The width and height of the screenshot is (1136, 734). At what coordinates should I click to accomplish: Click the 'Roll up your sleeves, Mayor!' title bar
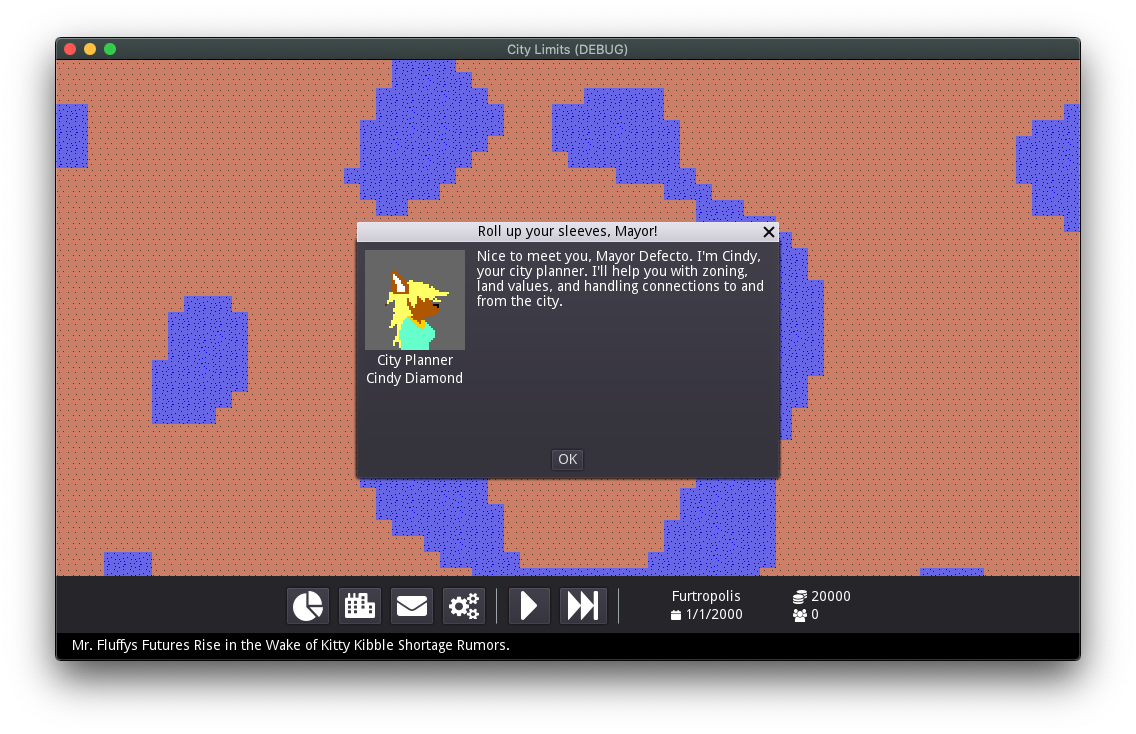click(x=567, y=232)
